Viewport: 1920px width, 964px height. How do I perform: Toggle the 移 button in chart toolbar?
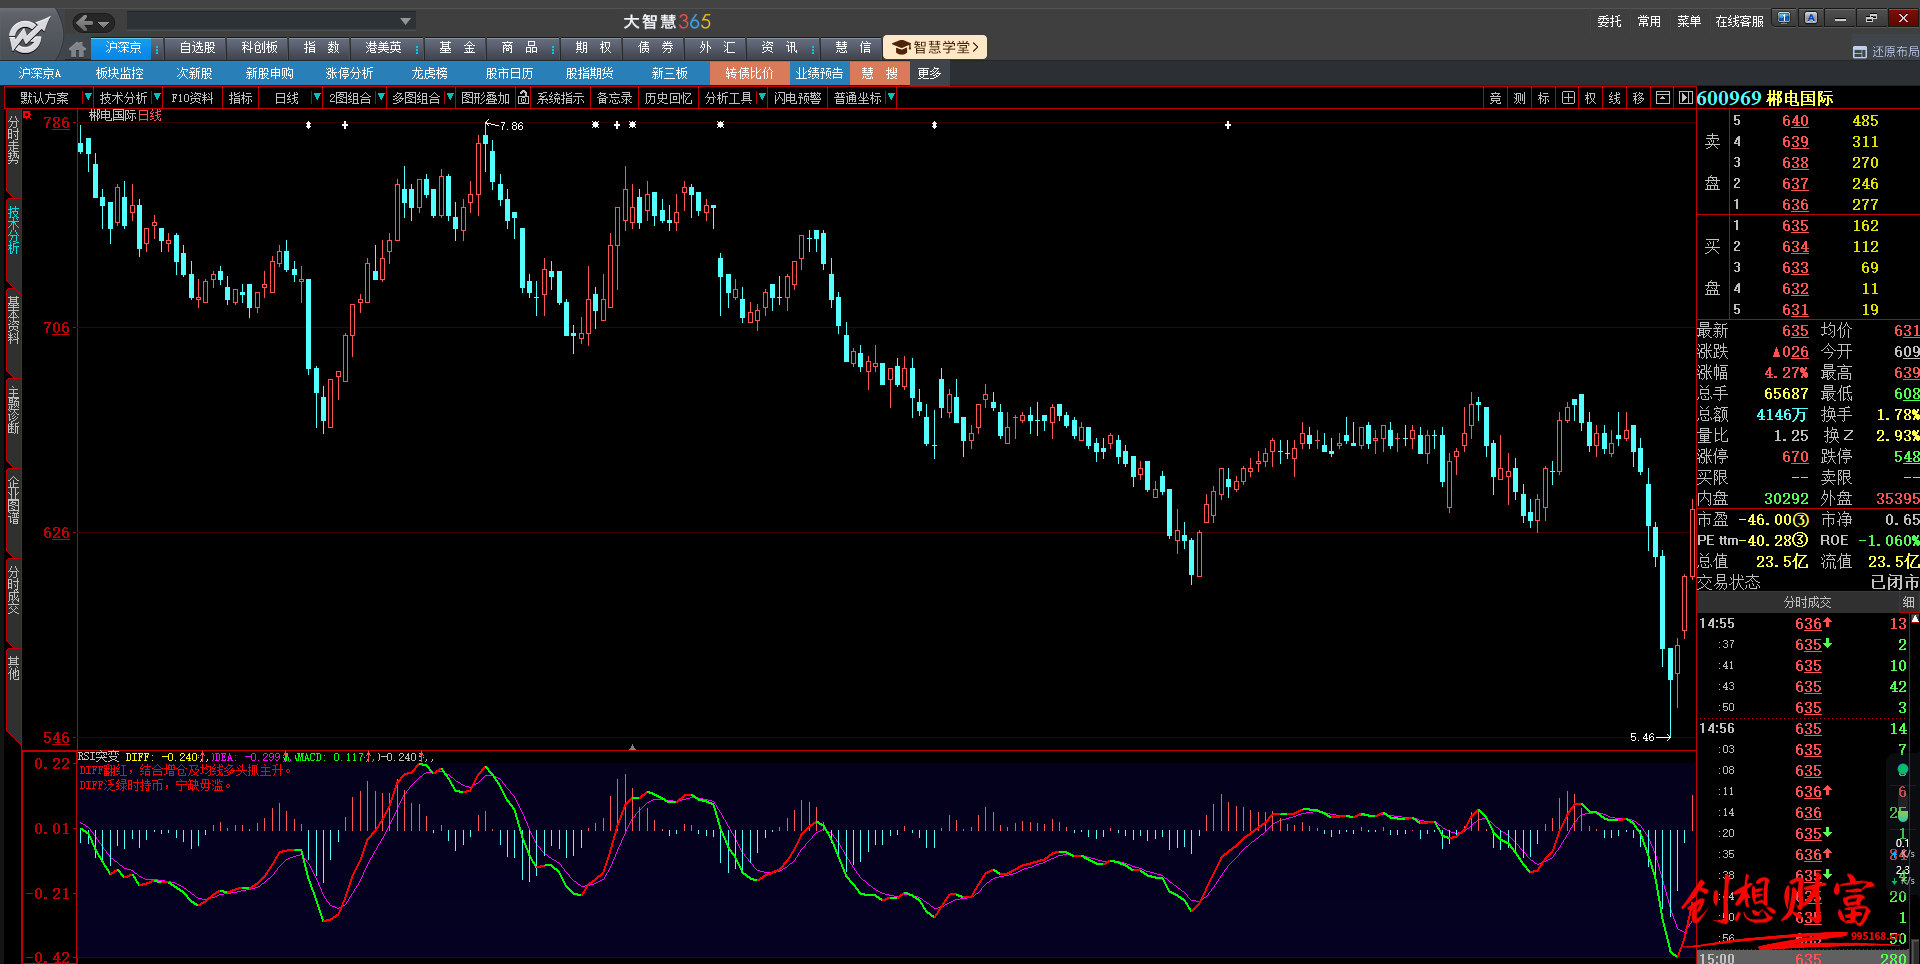click(1638, 98)
